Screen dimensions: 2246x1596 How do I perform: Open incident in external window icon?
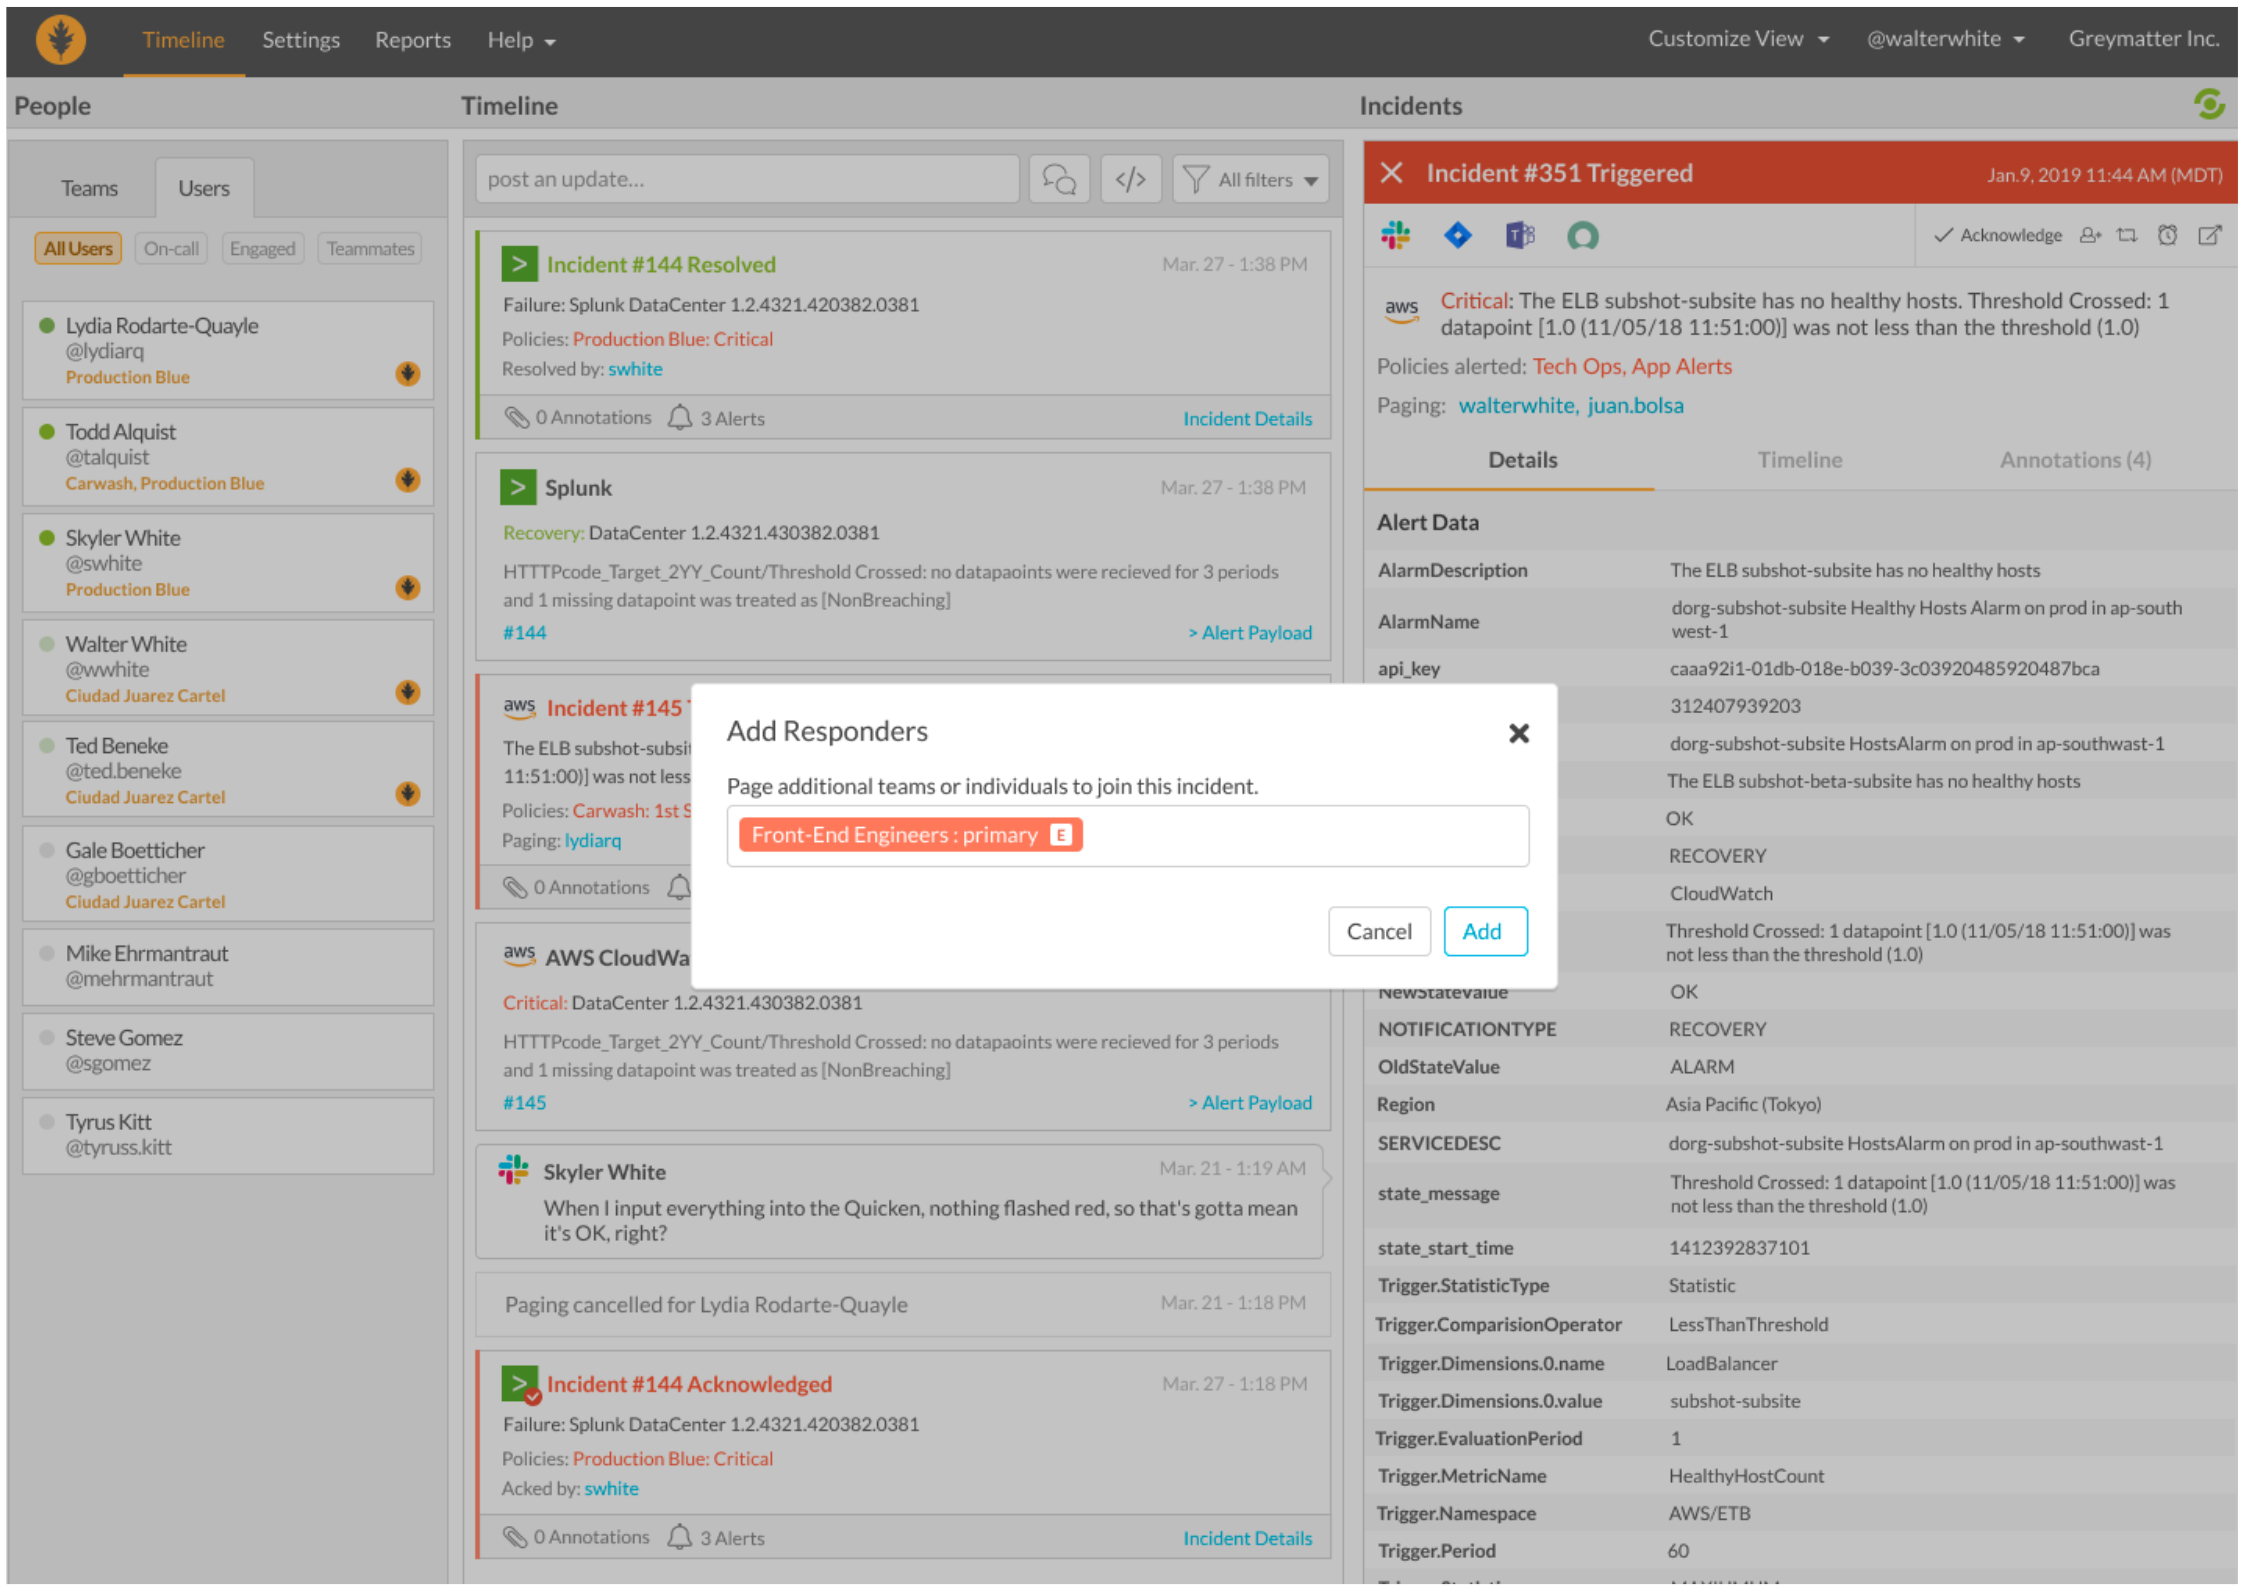(2211, 236)
